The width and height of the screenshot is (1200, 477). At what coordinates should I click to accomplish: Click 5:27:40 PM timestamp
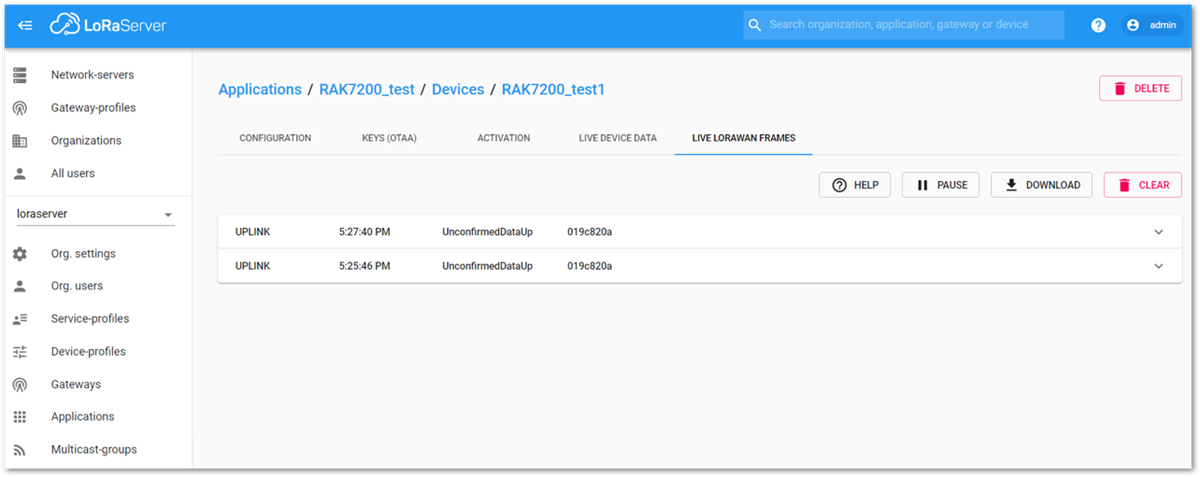365,232
